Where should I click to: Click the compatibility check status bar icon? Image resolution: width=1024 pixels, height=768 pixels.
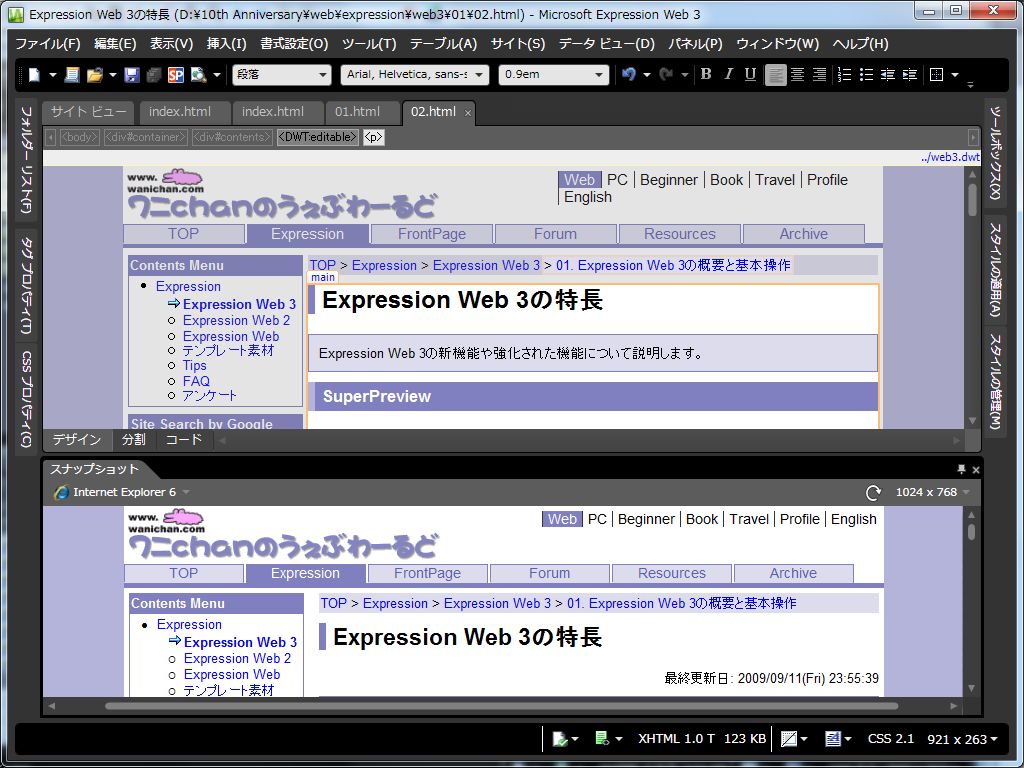point(560,739)
